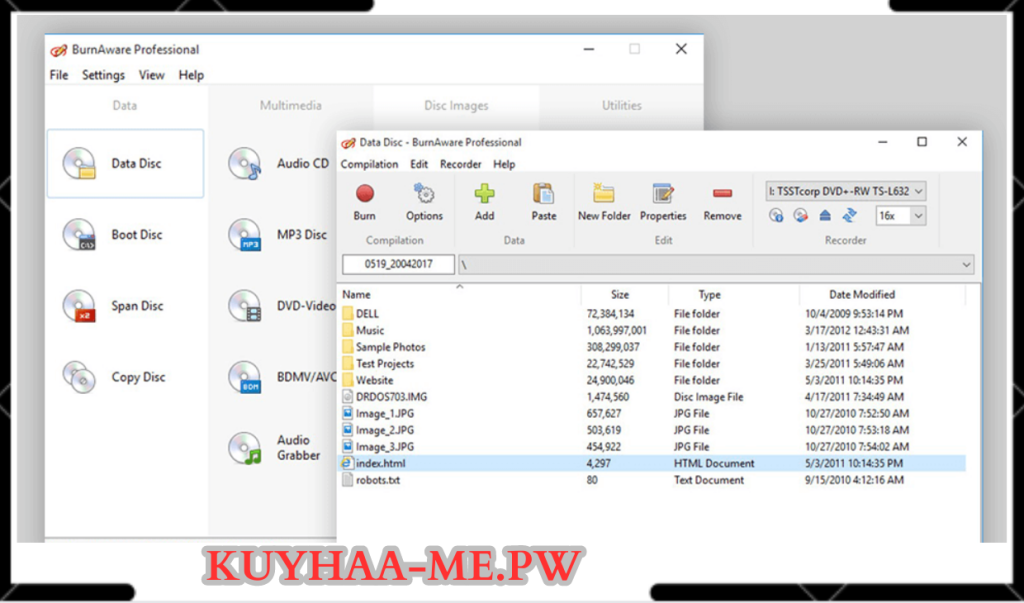
Task: Select Boot Disc in main window
Action: coord(125,235)
